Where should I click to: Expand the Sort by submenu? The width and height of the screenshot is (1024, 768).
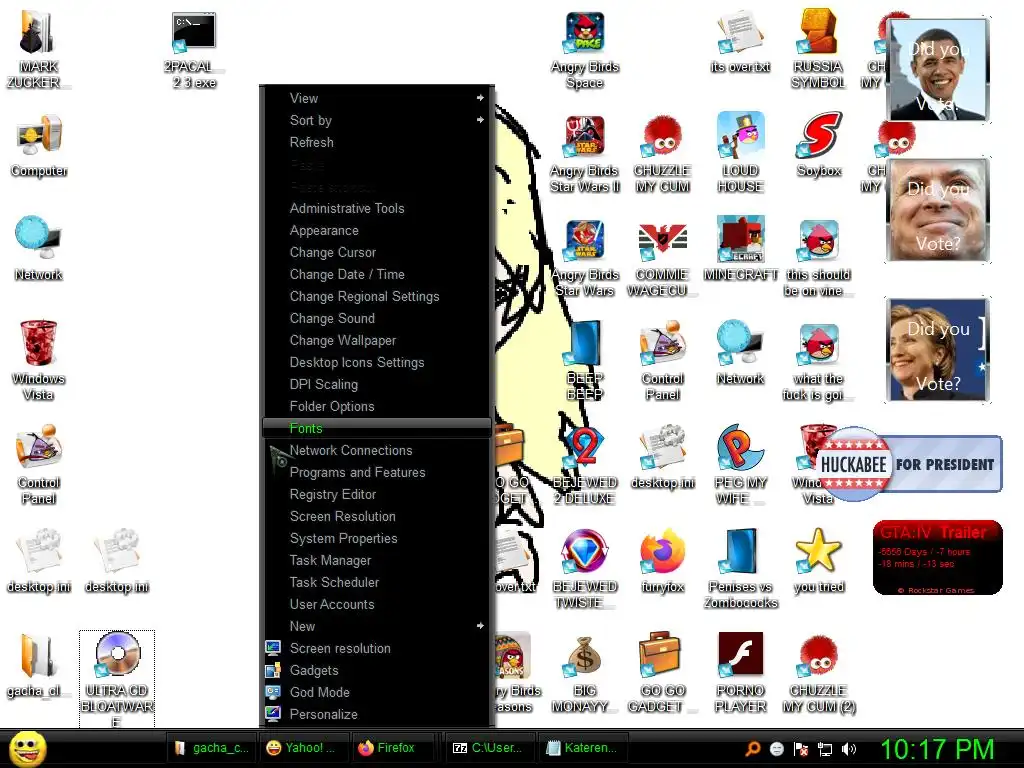(377, 120)
